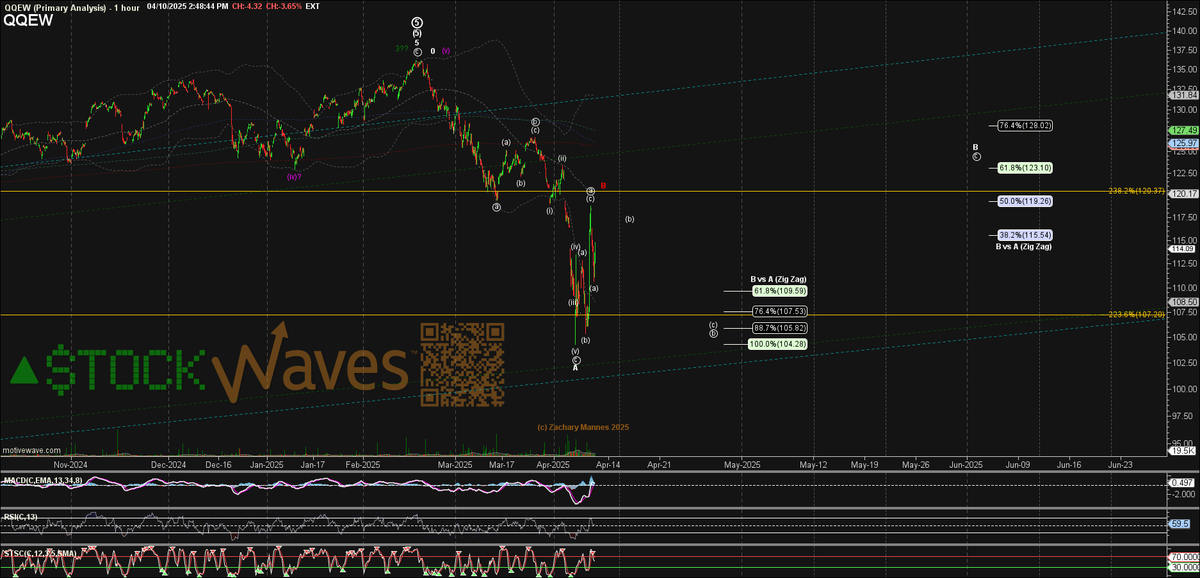The height and width of the screenshot is (578, 1200).
Task: Click Jun-23 on the time axis
Action: [1120, 465]
